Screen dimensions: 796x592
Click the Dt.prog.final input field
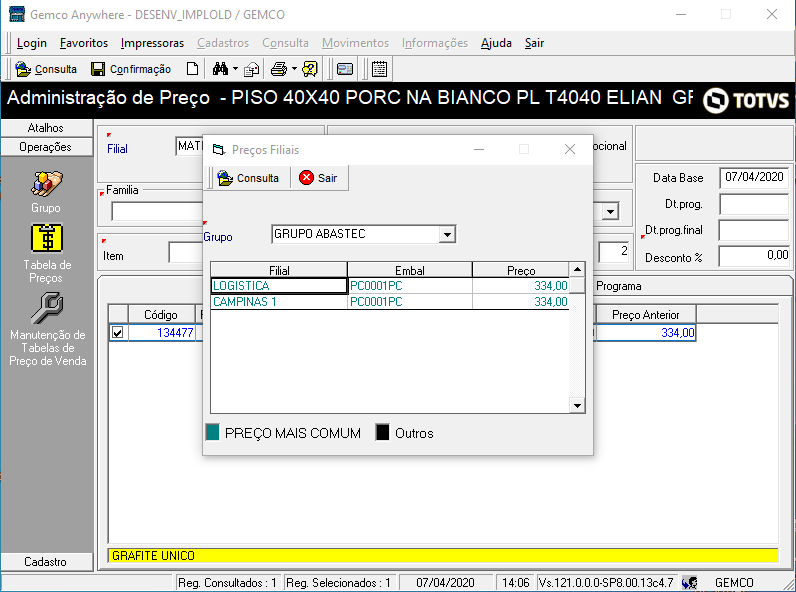pyautogui.click(x=754, y=231)
